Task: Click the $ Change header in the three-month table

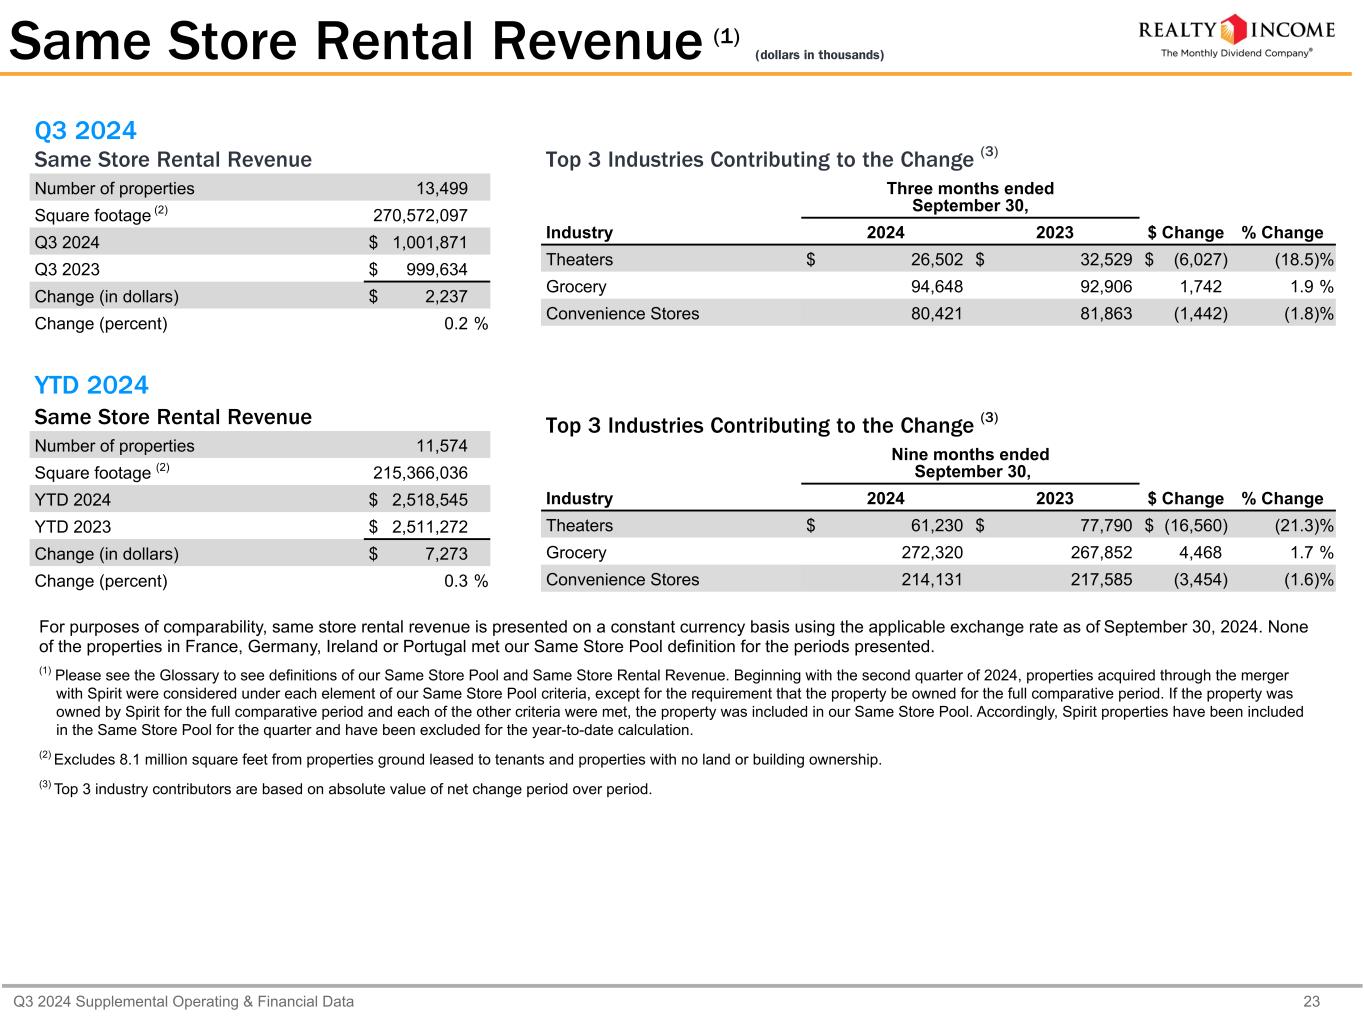Action: point(1185,232)
